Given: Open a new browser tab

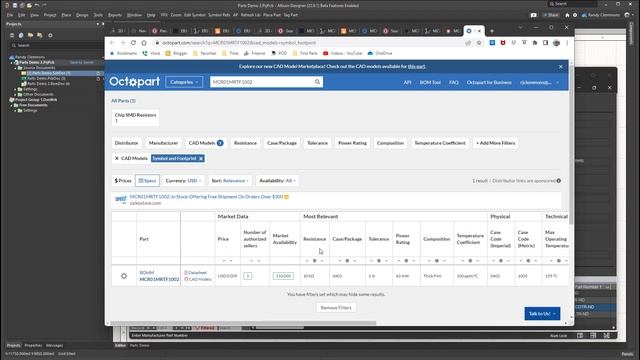Looking at the screenshot, I should coord(491,31).
